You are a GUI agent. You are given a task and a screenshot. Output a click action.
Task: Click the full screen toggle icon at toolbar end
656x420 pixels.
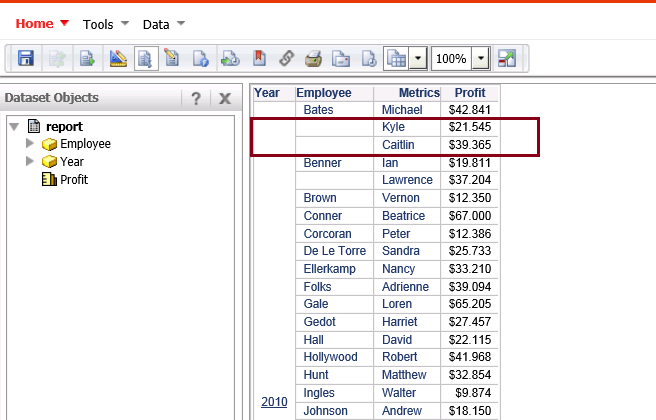click(x=507, y=58)
